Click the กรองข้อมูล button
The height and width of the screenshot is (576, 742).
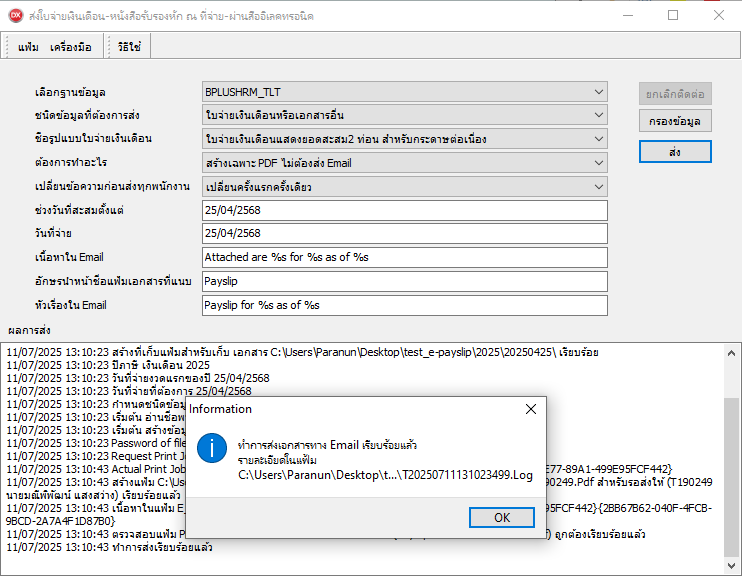[x=675, y=121]
